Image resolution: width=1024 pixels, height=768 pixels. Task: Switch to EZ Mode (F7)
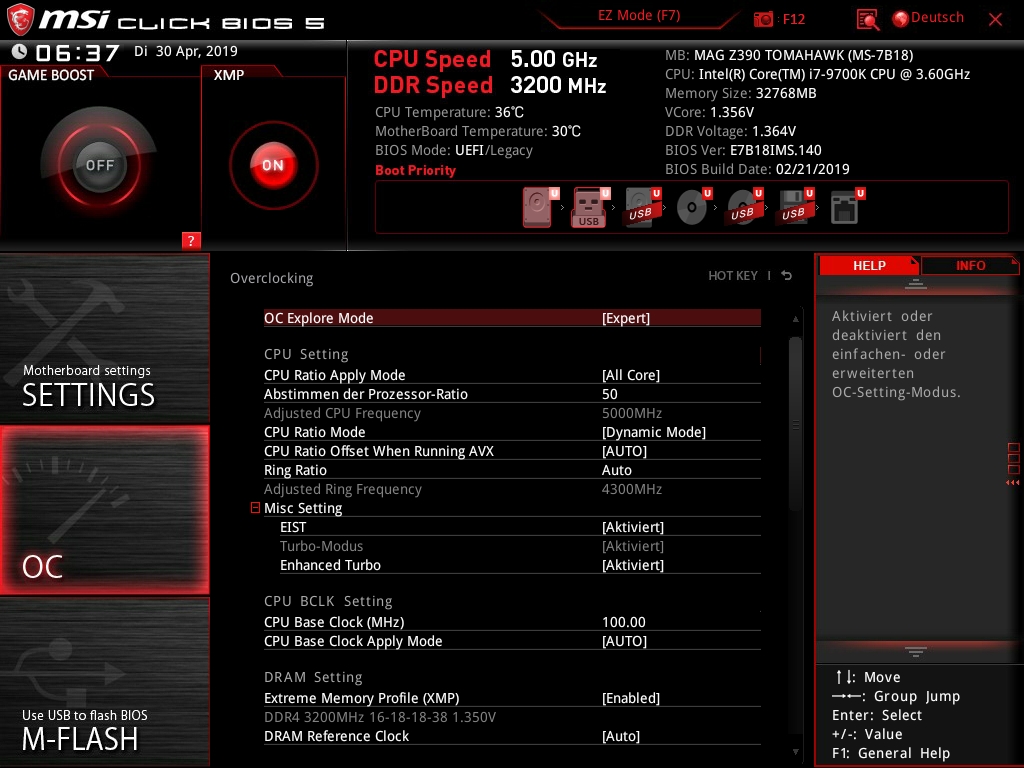click(639, 16)
